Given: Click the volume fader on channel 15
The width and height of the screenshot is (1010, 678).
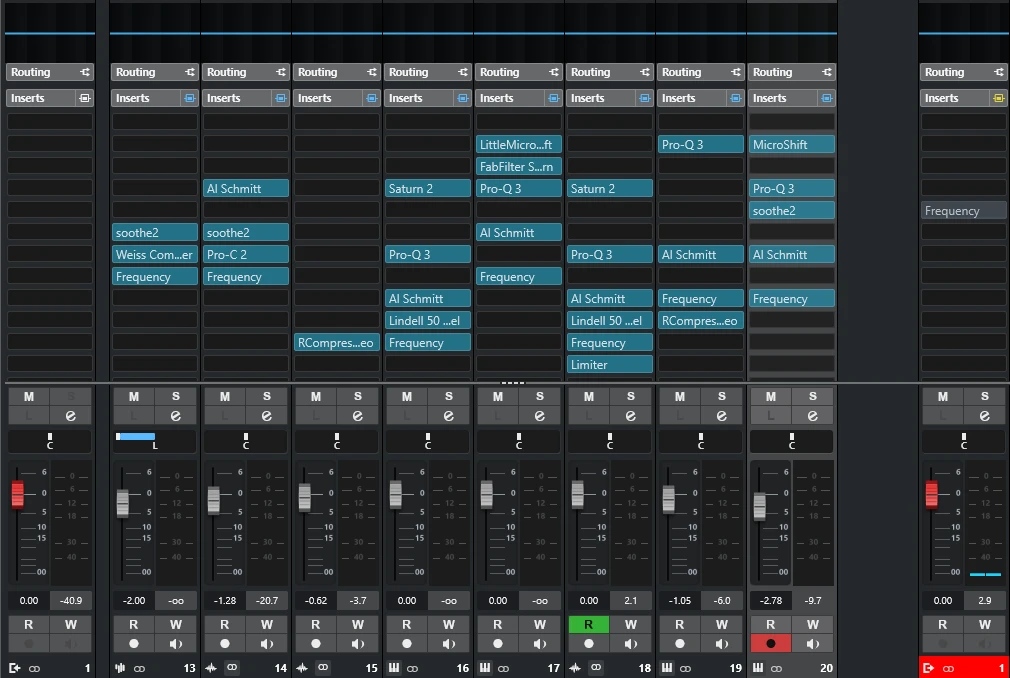Looking at the screenshot, I should tap(304, 497).
